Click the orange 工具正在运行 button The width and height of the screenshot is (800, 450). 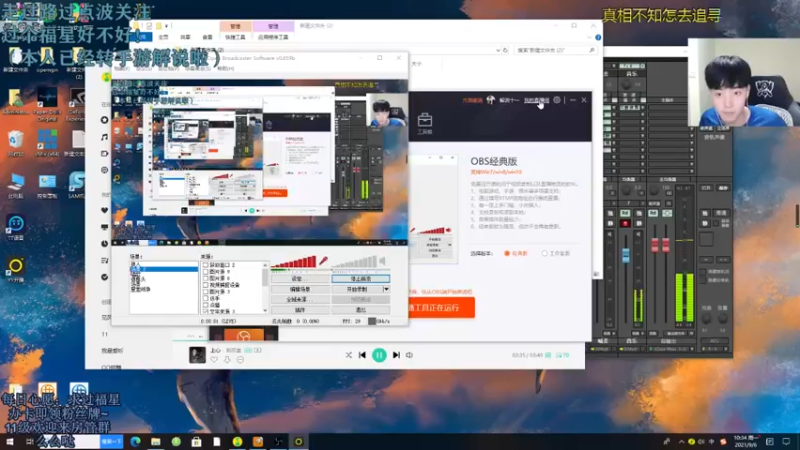[441, 308]
